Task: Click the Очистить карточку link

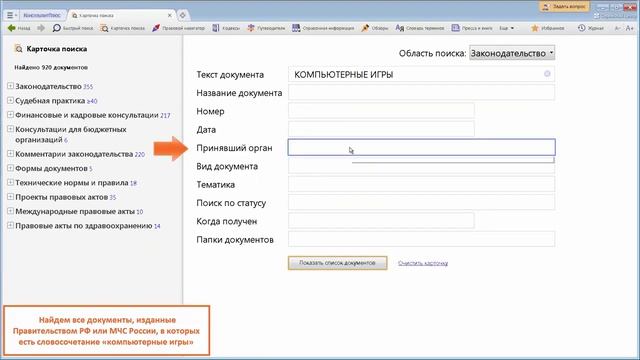Action: tap(423, 263)
